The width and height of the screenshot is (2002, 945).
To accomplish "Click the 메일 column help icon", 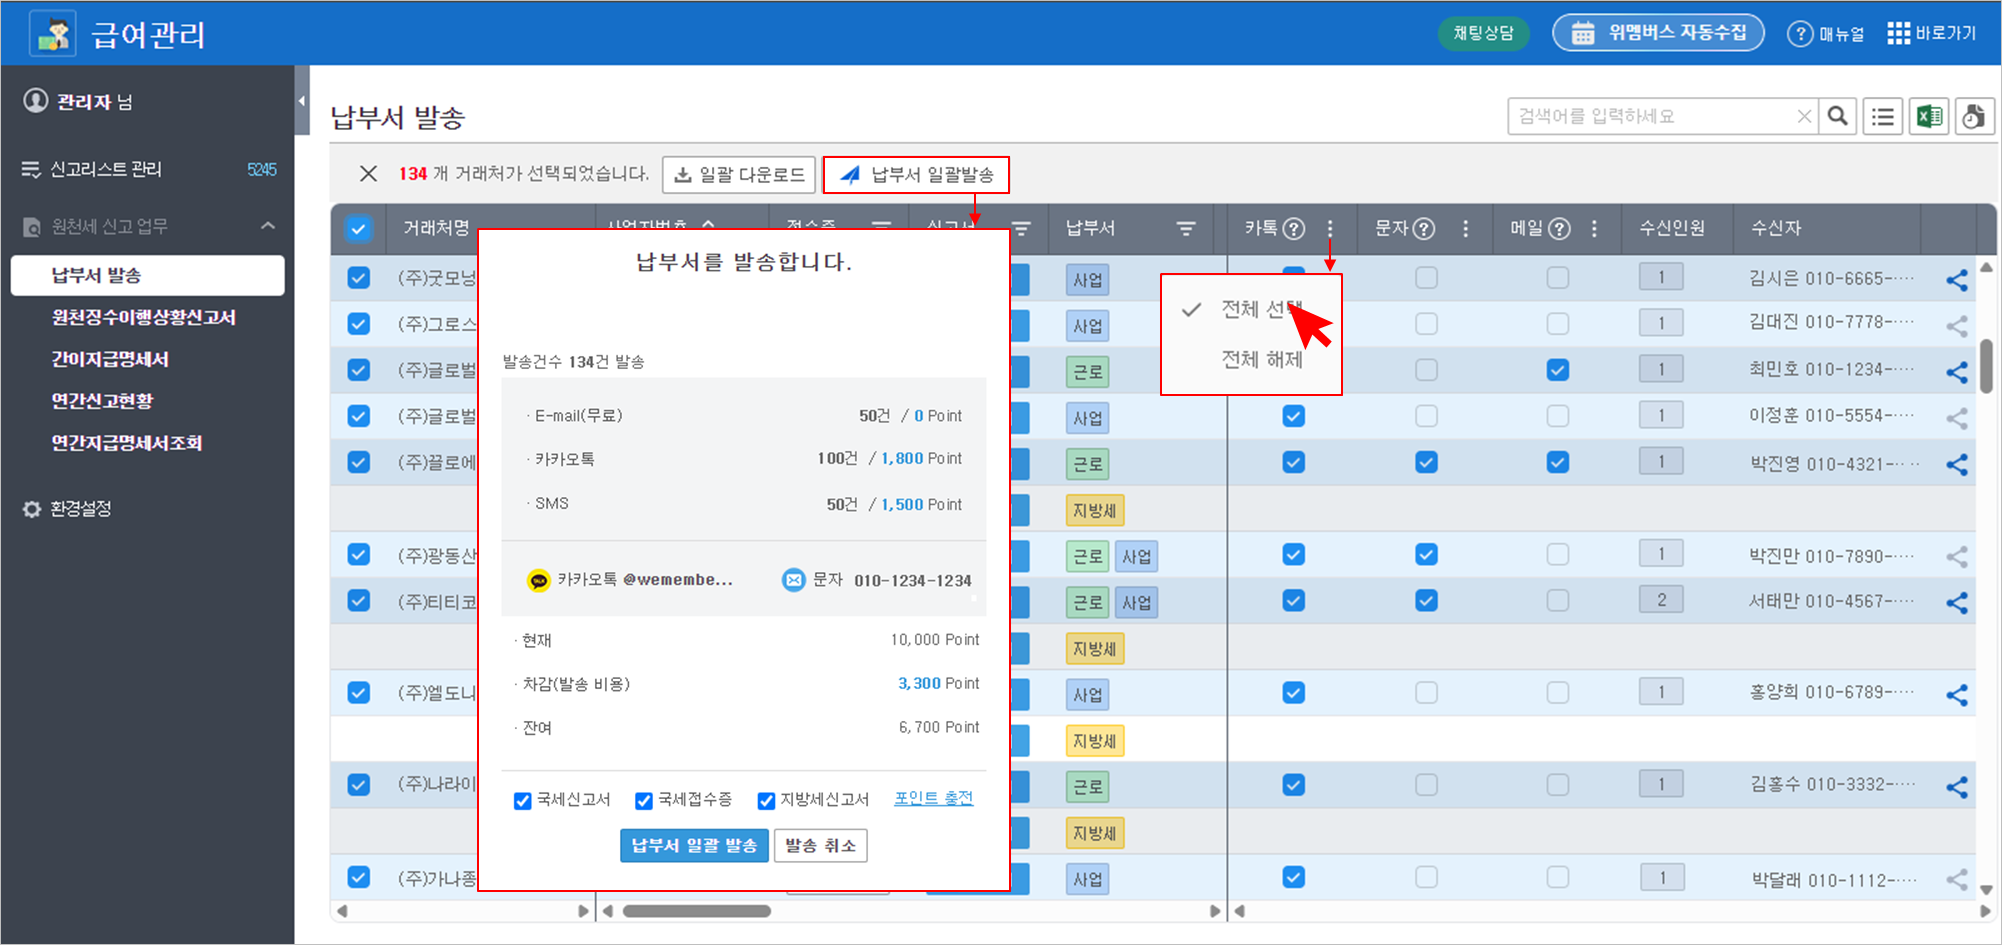I will 1559,229.
